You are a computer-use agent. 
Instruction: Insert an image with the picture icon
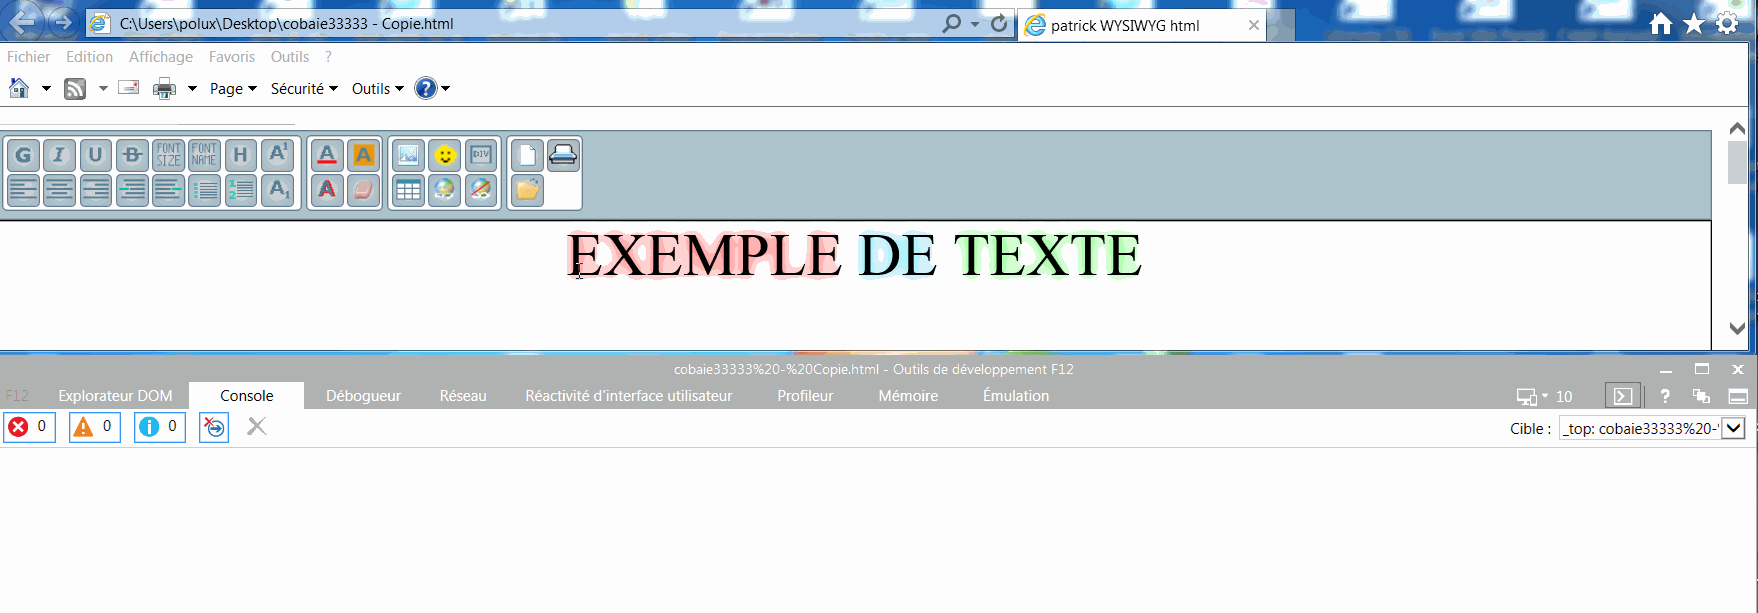click(408, 155)
